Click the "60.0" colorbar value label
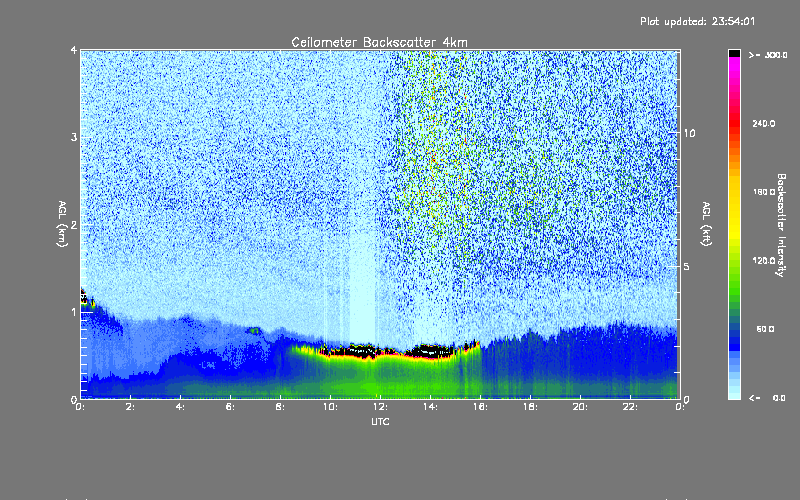The width and height of the screenshot is (800, 500). tap(765, 330)
